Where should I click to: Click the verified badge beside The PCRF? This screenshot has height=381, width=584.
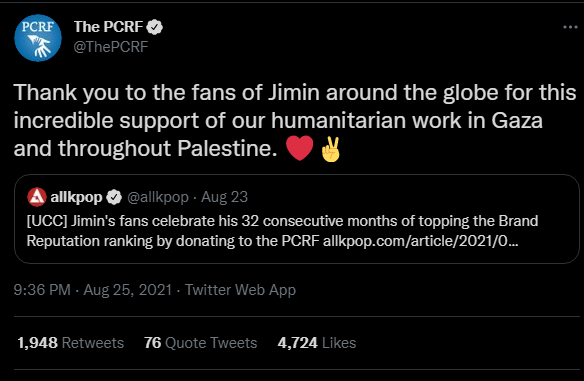pyautogui.click(x=154, y=27)
